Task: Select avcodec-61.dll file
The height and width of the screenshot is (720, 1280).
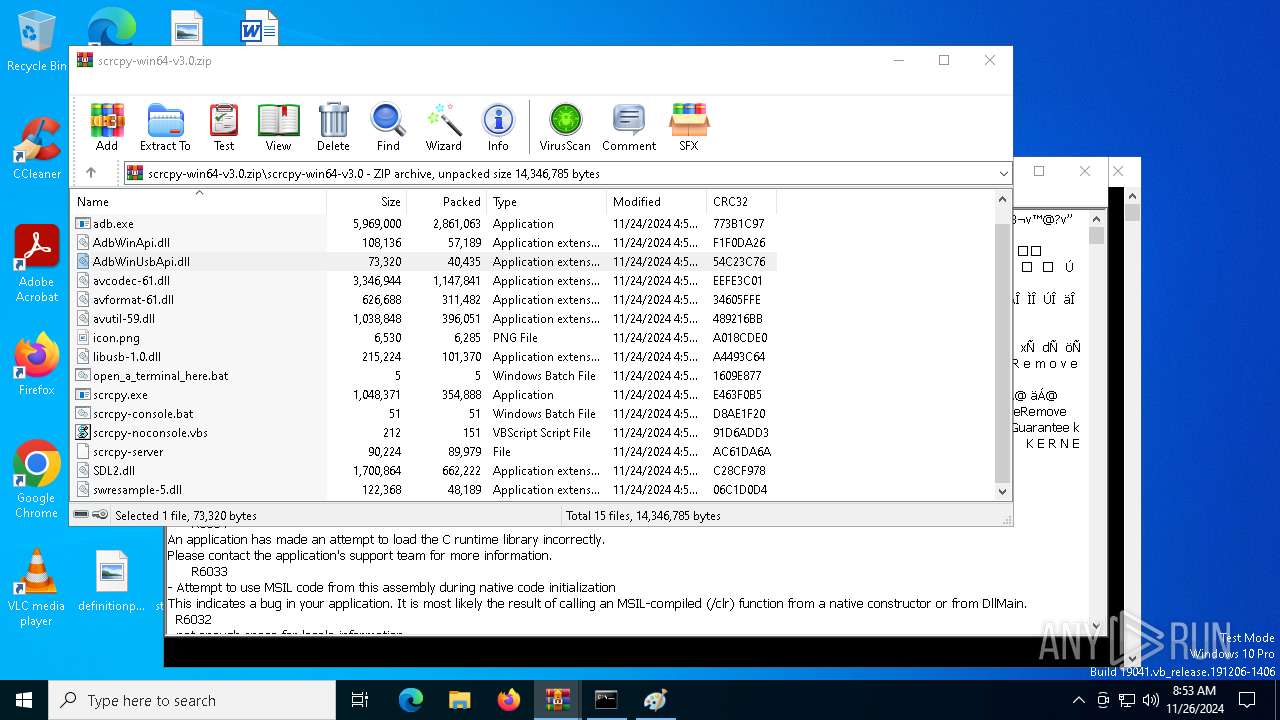Action: tap(424, 281)
